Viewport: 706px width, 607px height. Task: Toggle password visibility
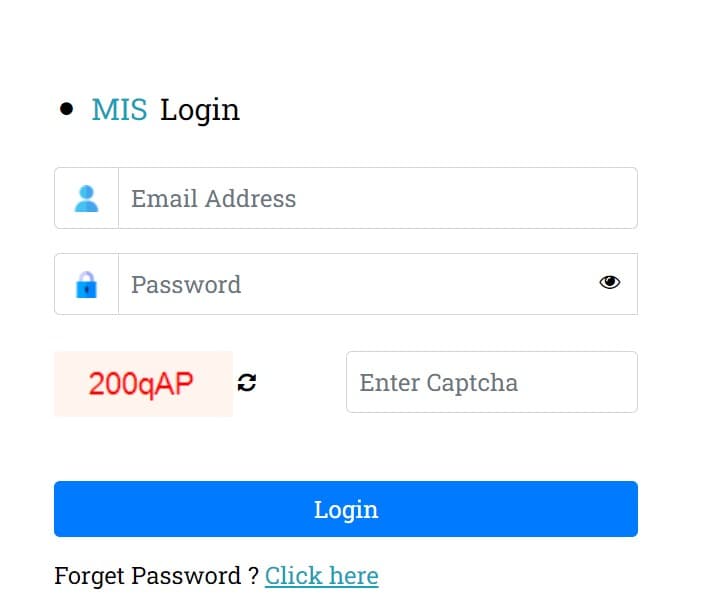coord(610,282)
